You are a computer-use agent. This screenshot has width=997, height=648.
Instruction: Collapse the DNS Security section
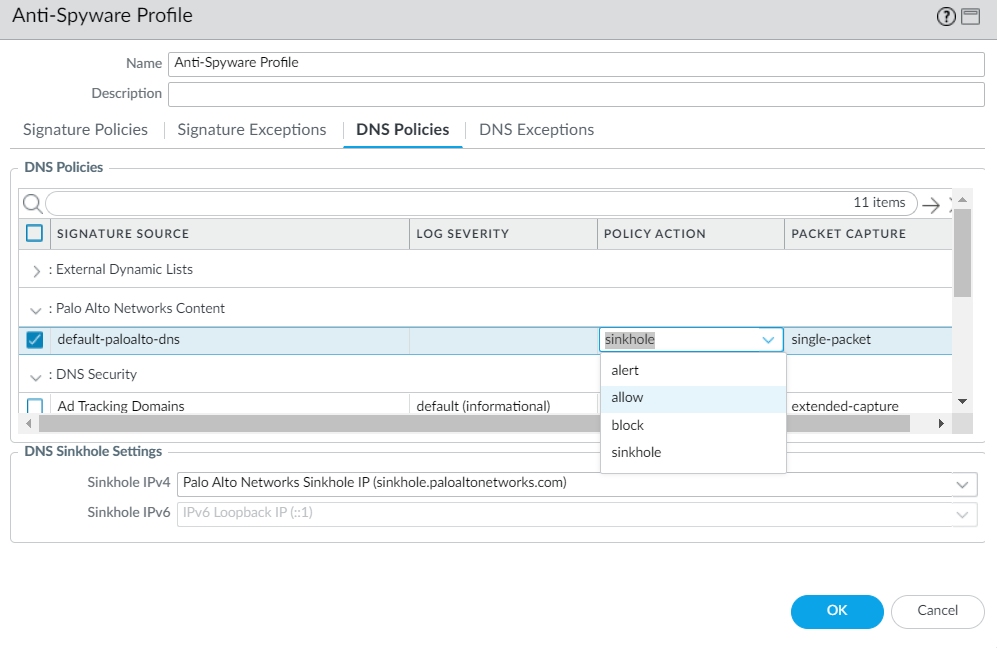click(x=36, y=374)
